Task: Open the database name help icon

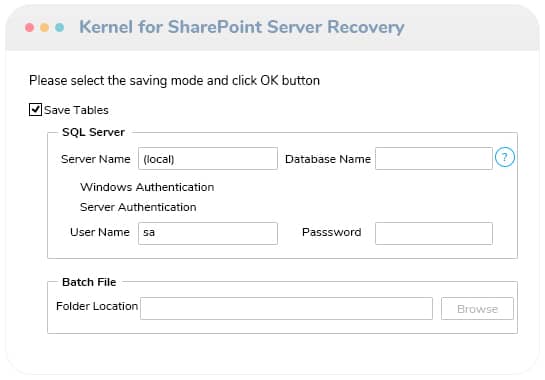Action: 505,157
